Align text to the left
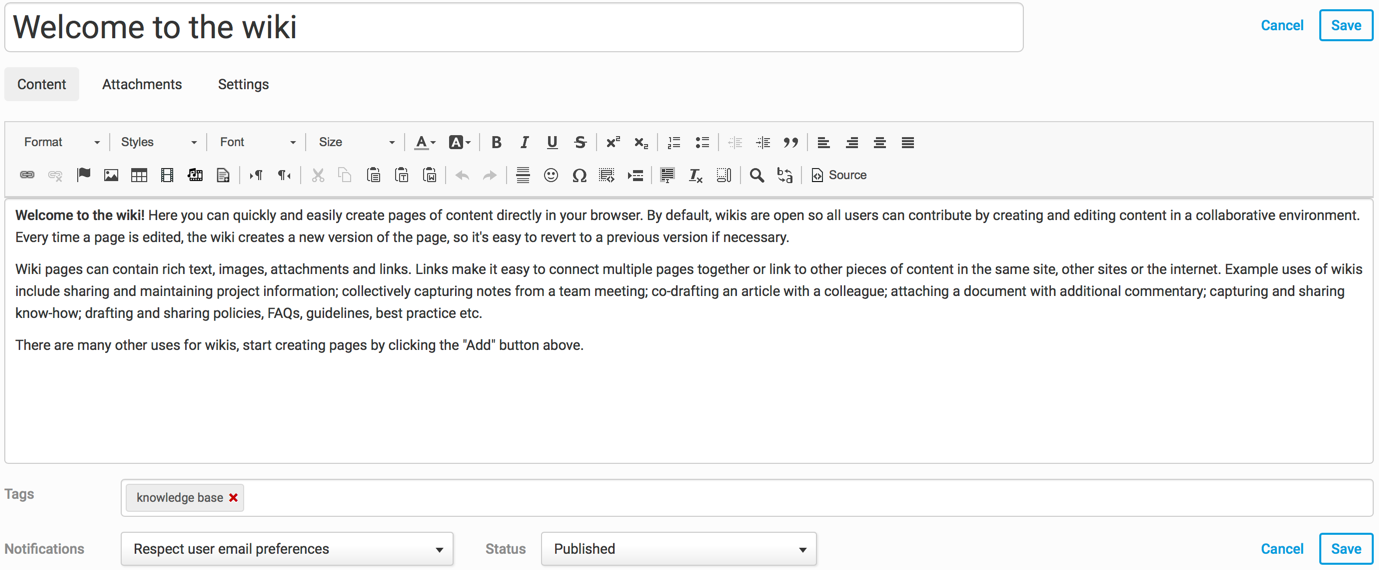The height and width of the screenshot is (570, 1379). click(x=824, y=142)
